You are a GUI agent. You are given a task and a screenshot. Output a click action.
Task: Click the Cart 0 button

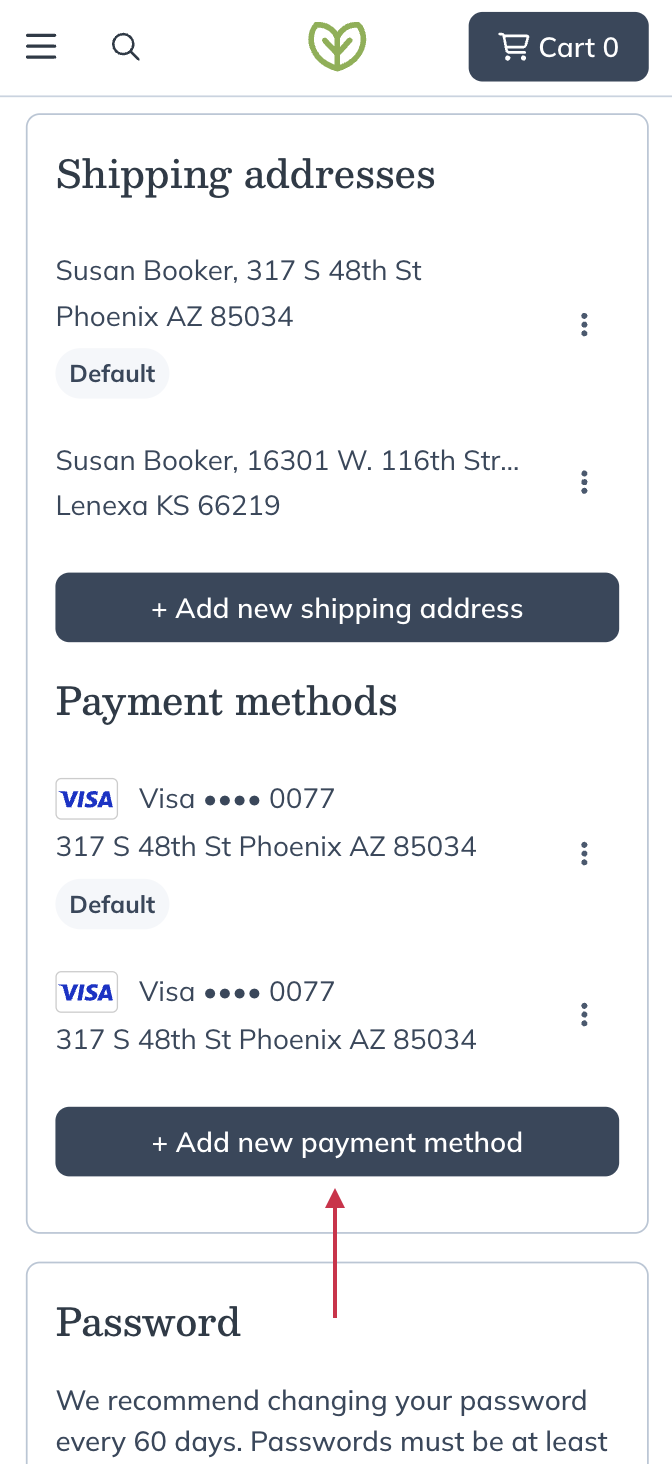point(558,46)
